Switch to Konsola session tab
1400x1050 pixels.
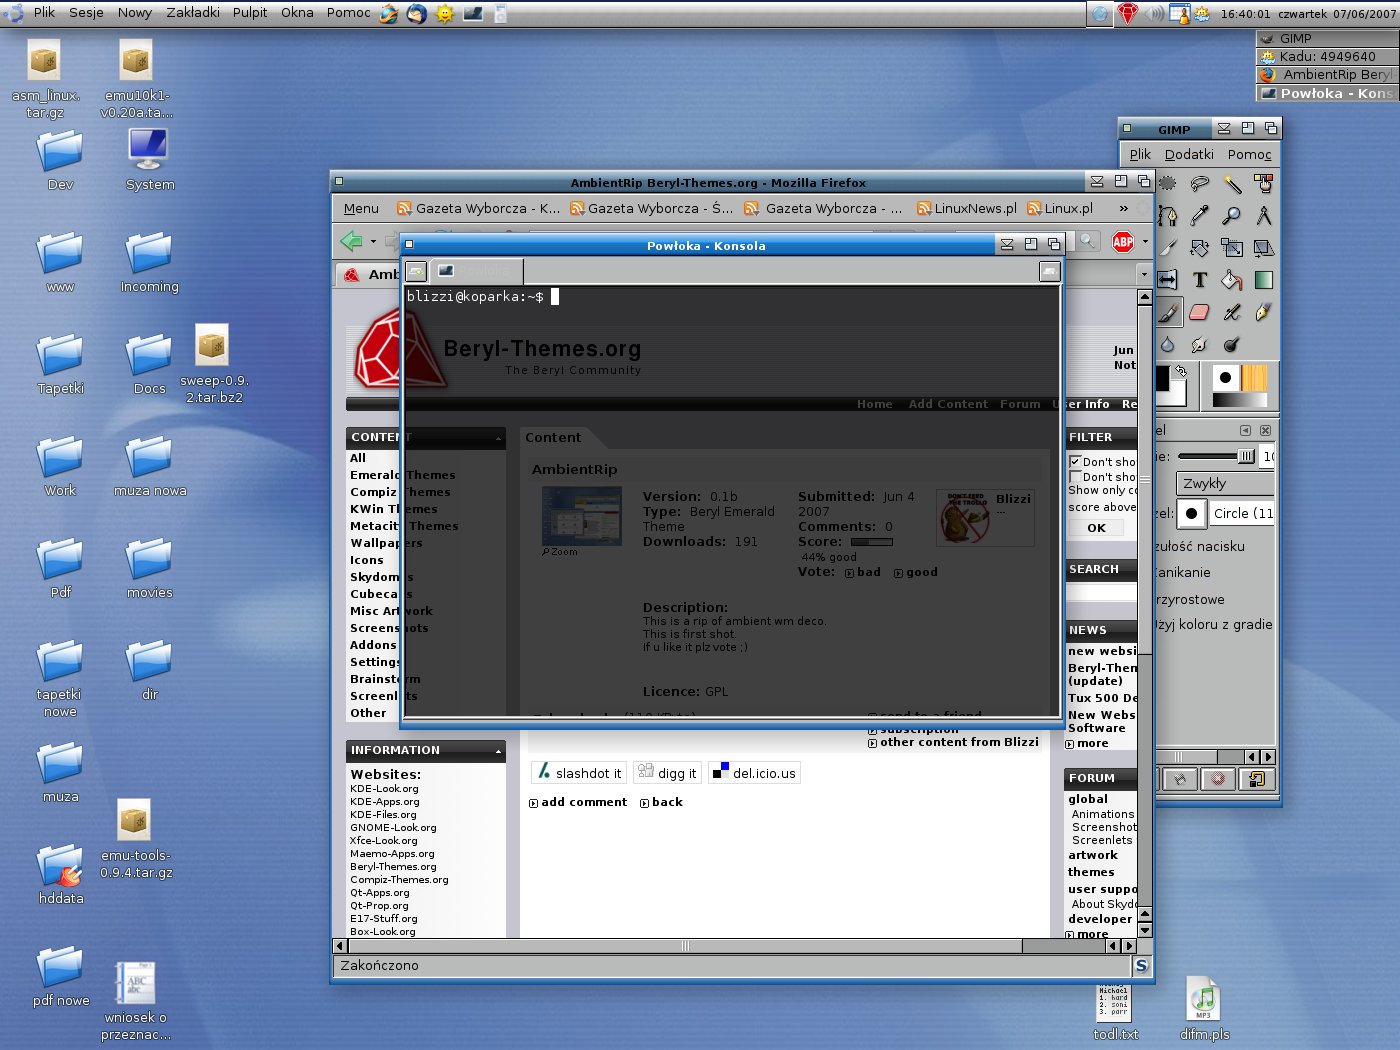(477, 271)
